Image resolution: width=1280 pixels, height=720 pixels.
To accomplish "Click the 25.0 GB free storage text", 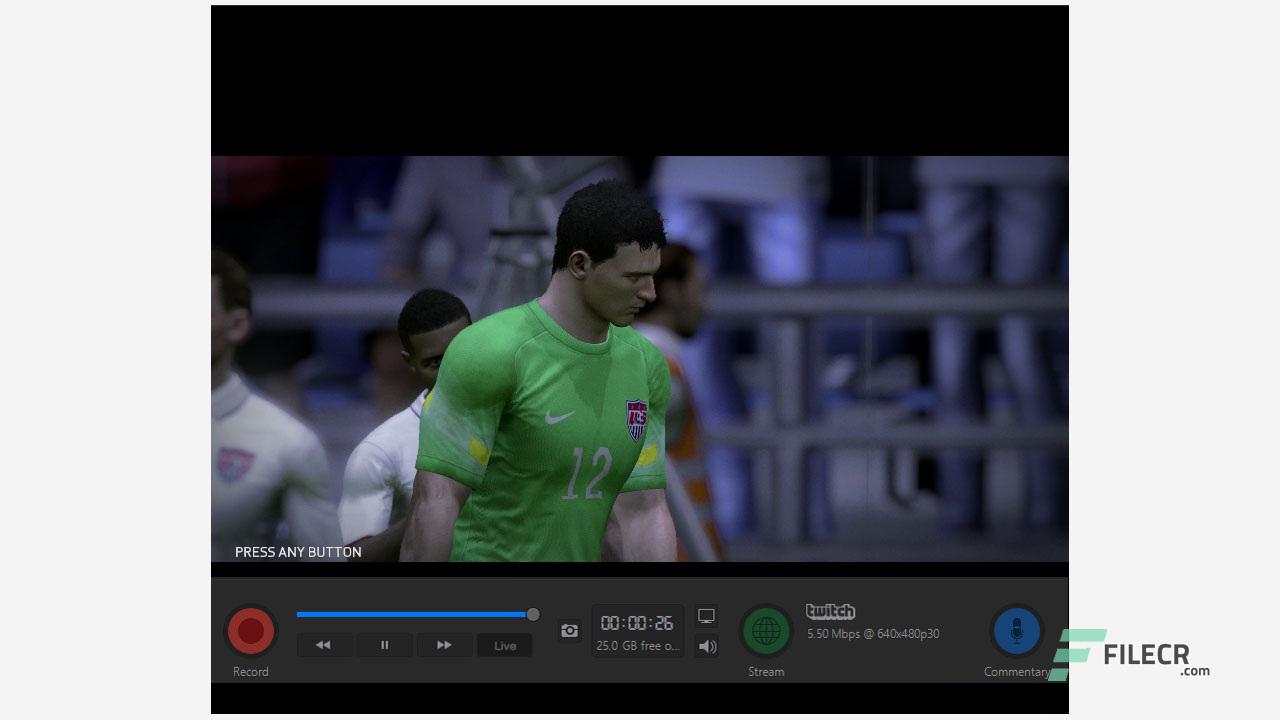I will (638, 646).
